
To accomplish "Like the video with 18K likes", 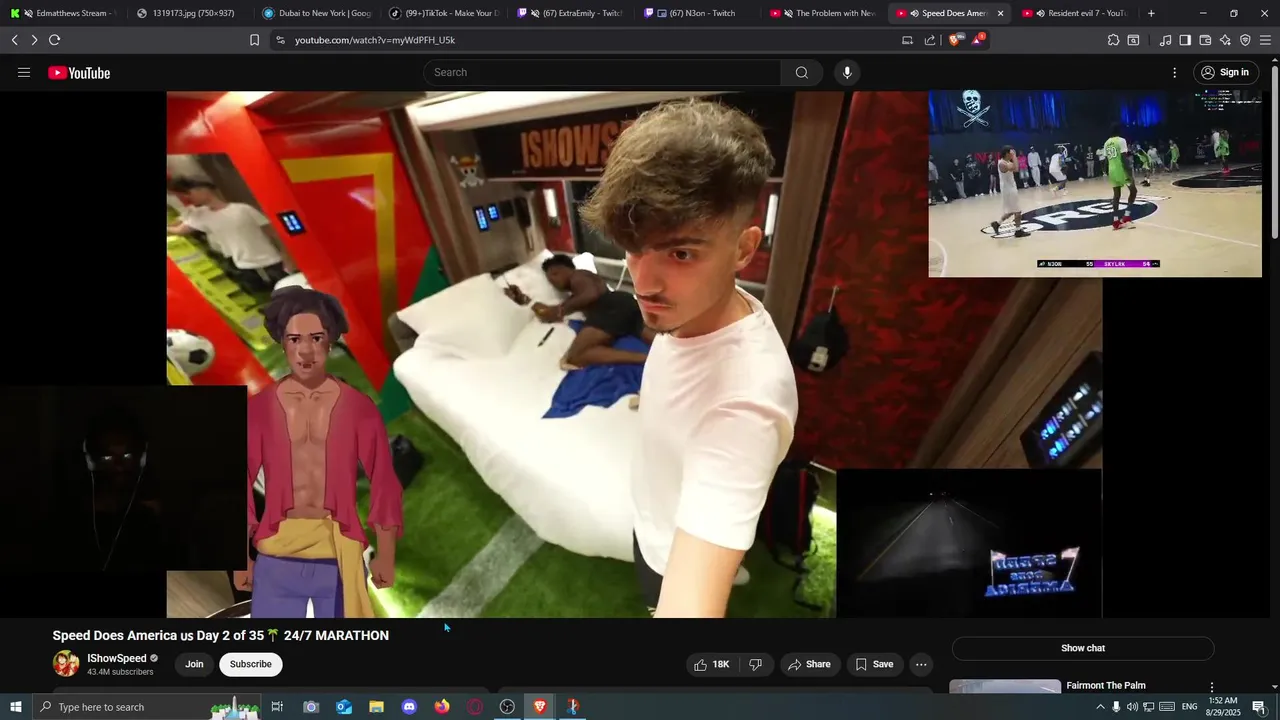I will click(x=711, y=664).
